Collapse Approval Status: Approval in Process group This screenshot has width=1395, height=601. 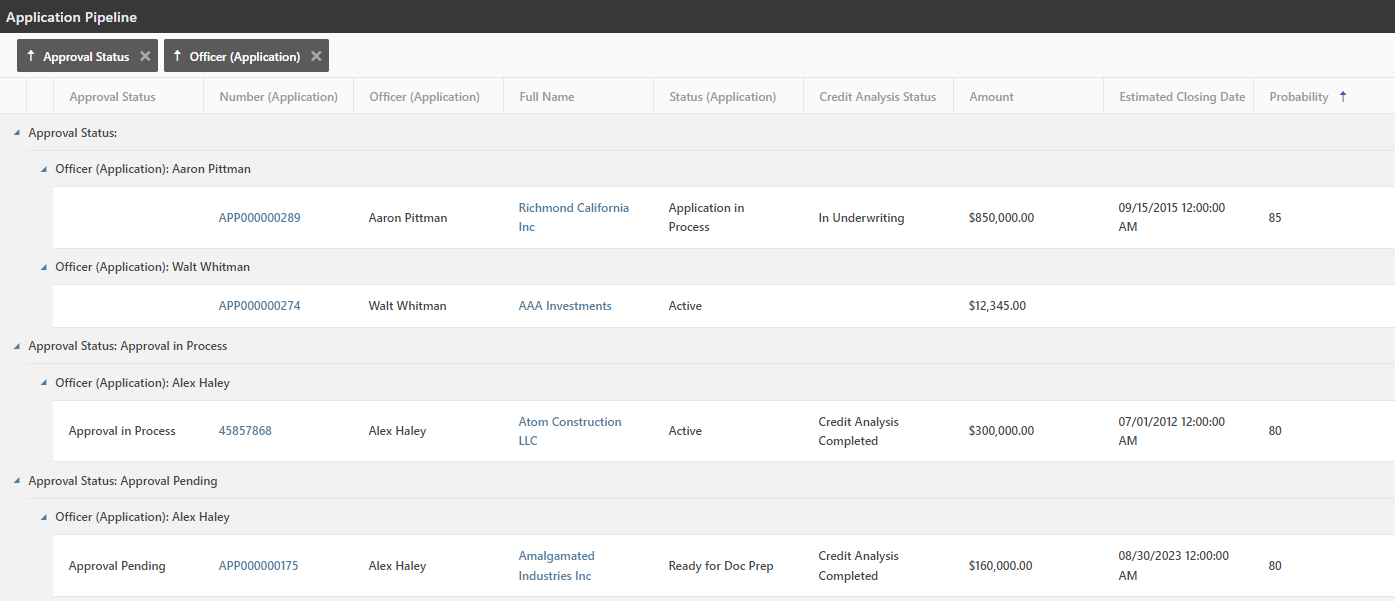[16, 346]
